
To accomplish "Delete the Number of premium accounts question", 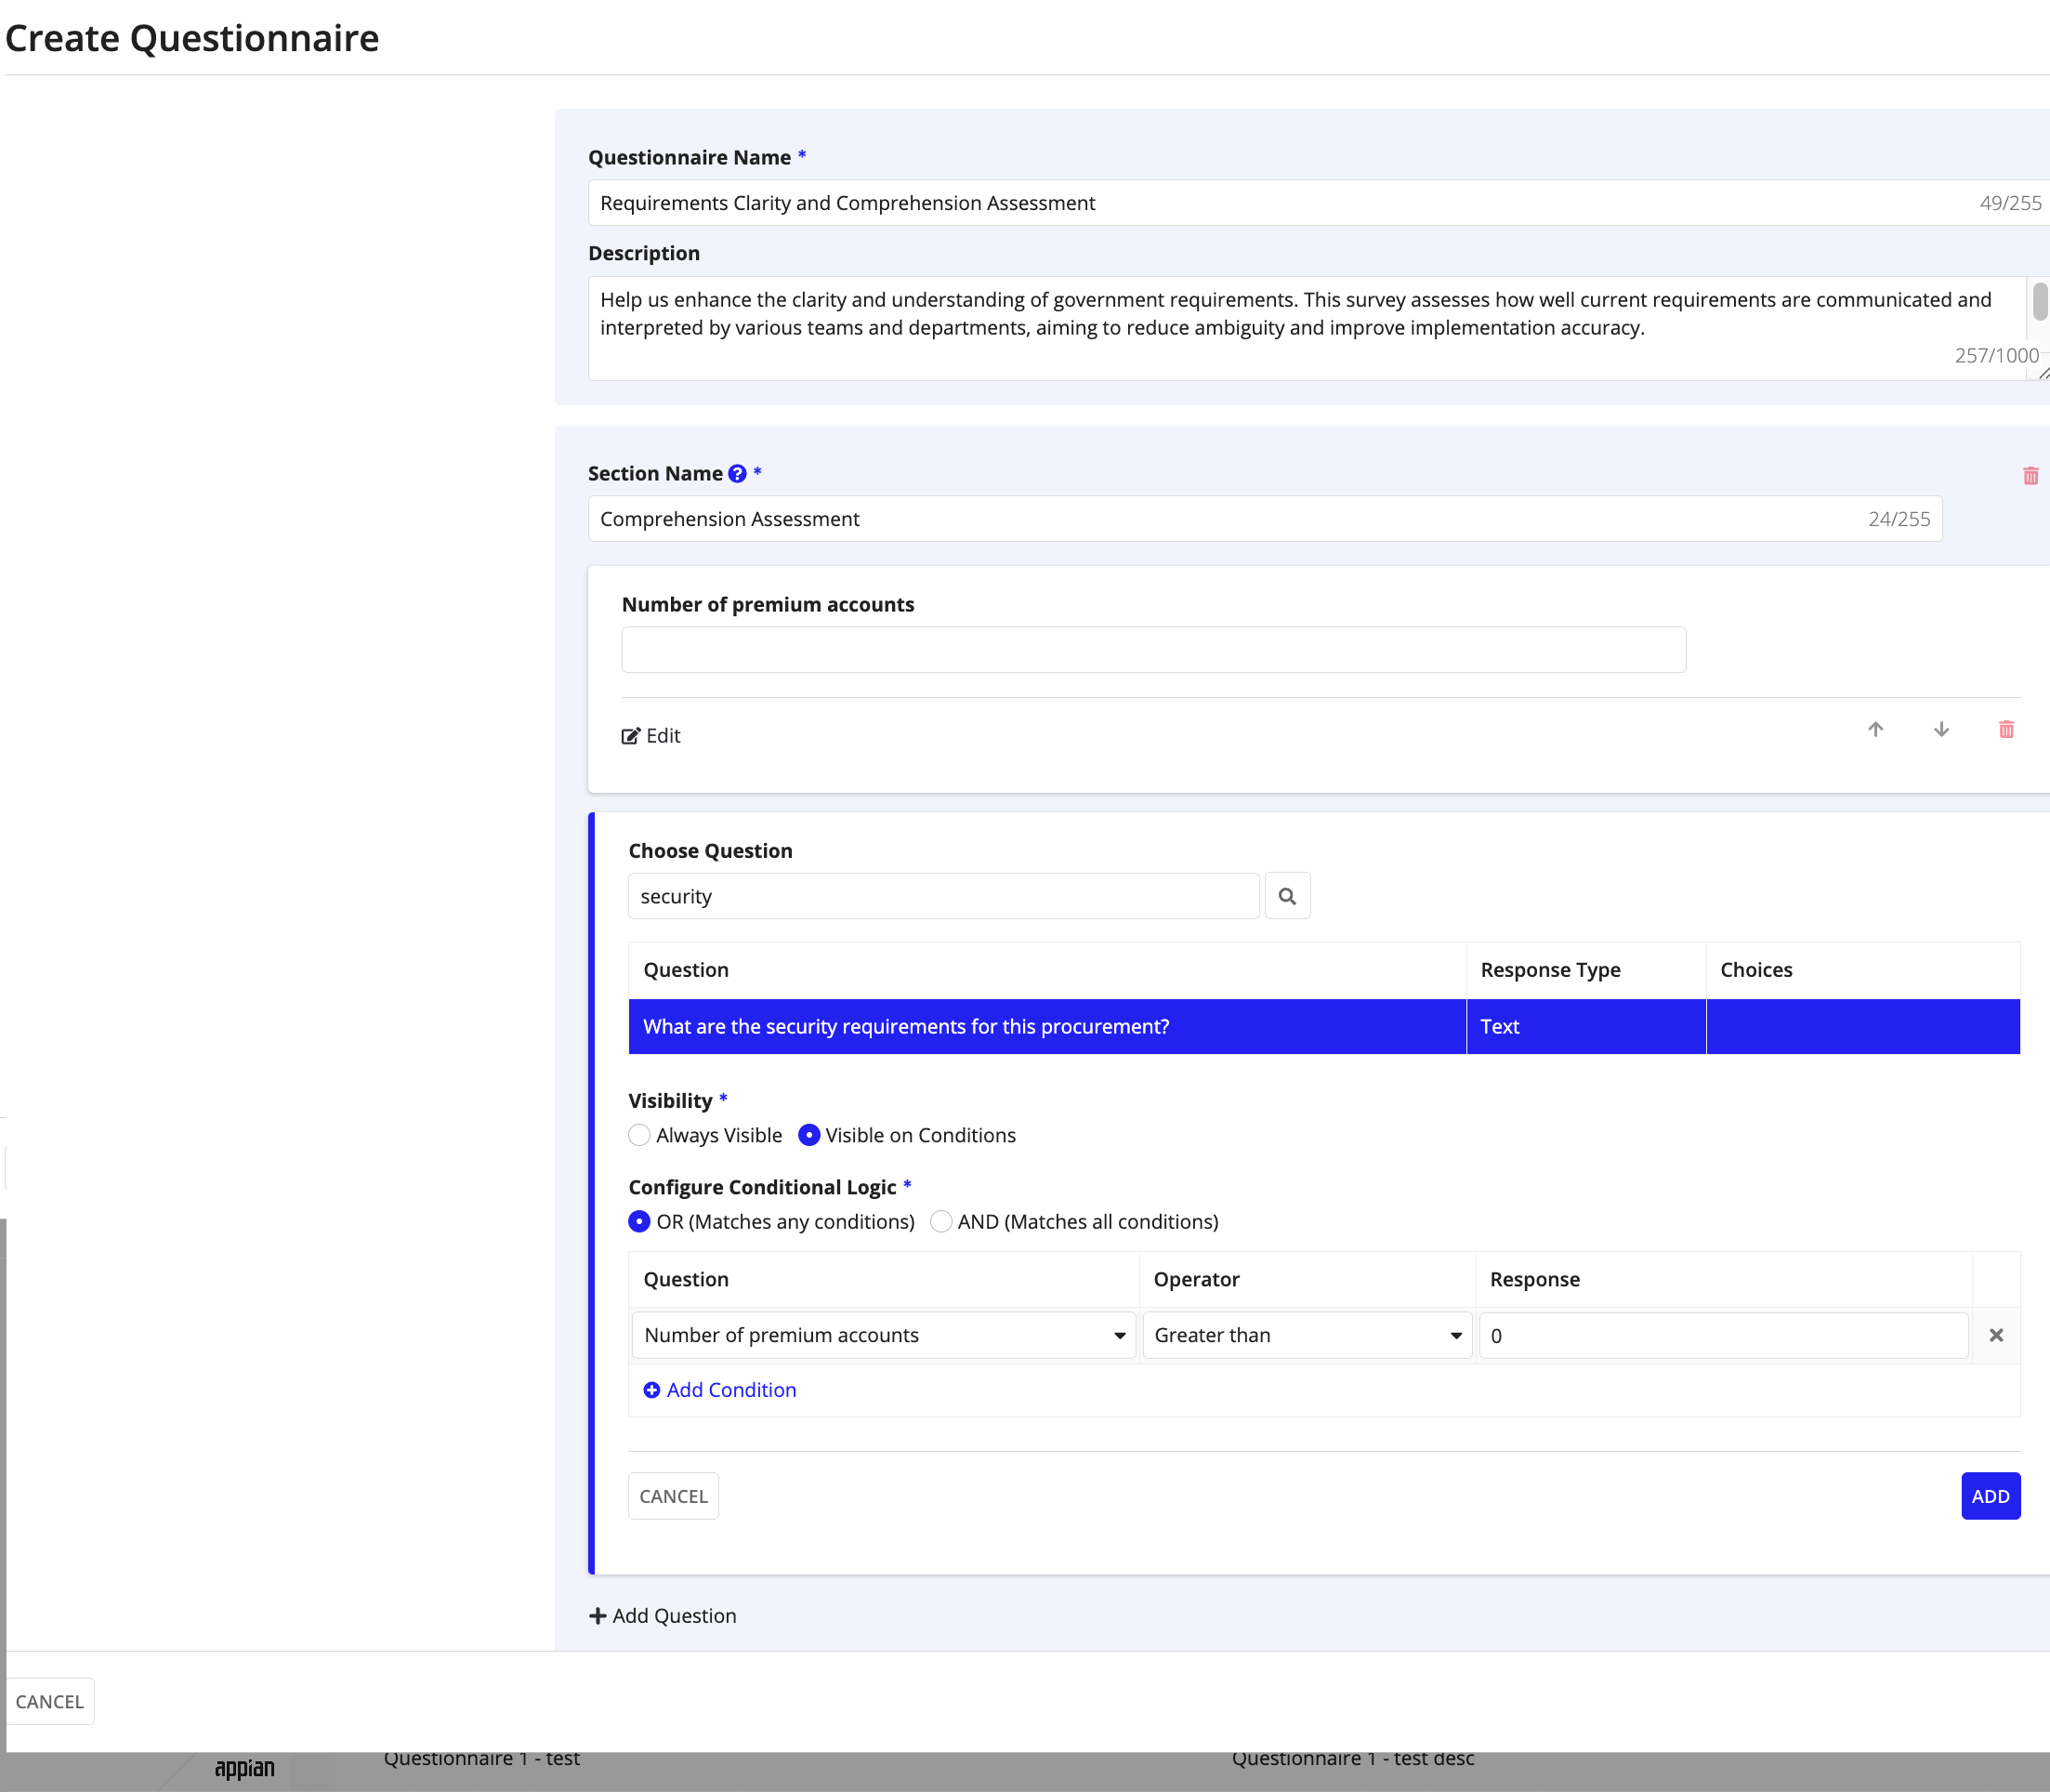I will (x=2006, y=730).
